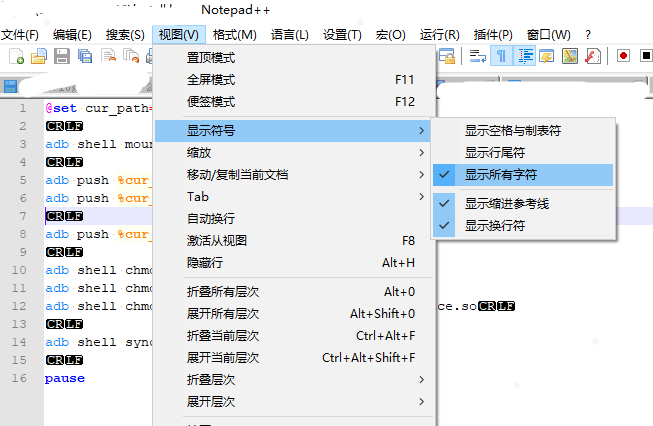Open the 窗口(W) menu

pos(548,35)
